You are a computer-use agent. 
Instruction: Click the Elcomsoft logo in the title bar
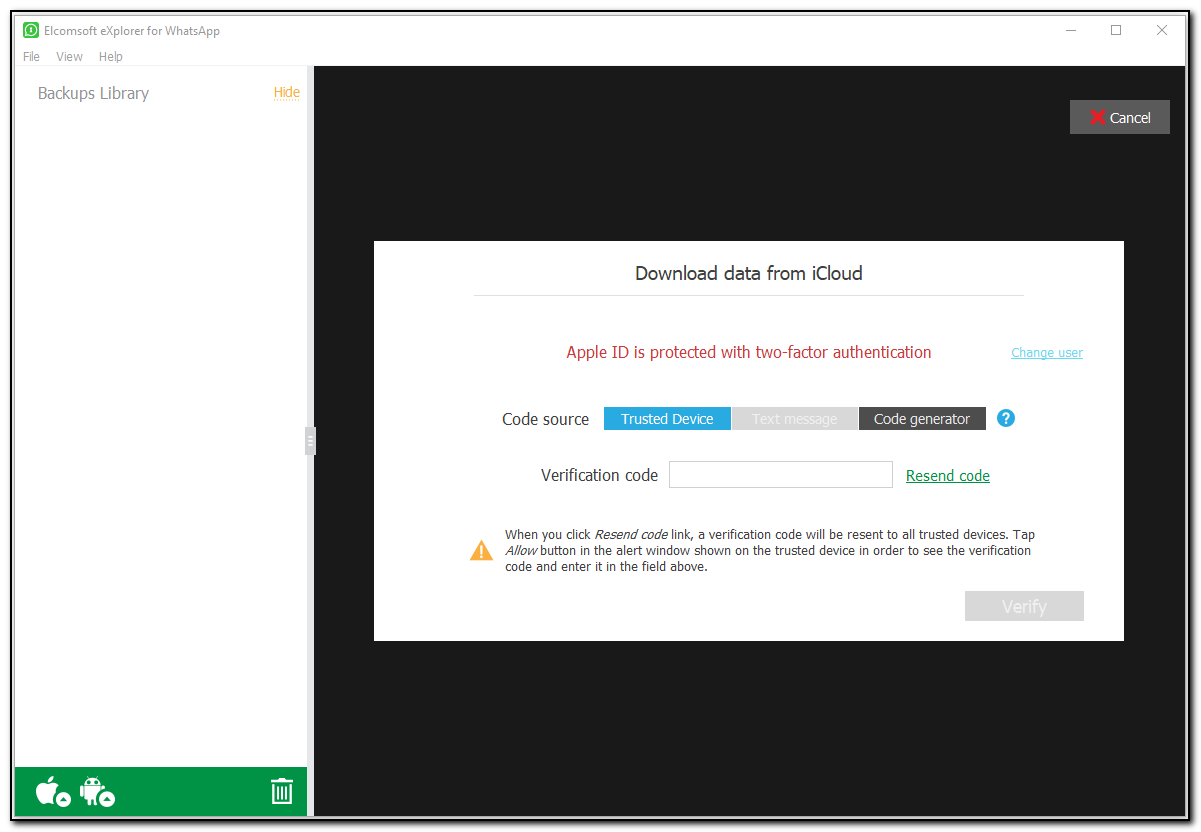click(31, 30)
